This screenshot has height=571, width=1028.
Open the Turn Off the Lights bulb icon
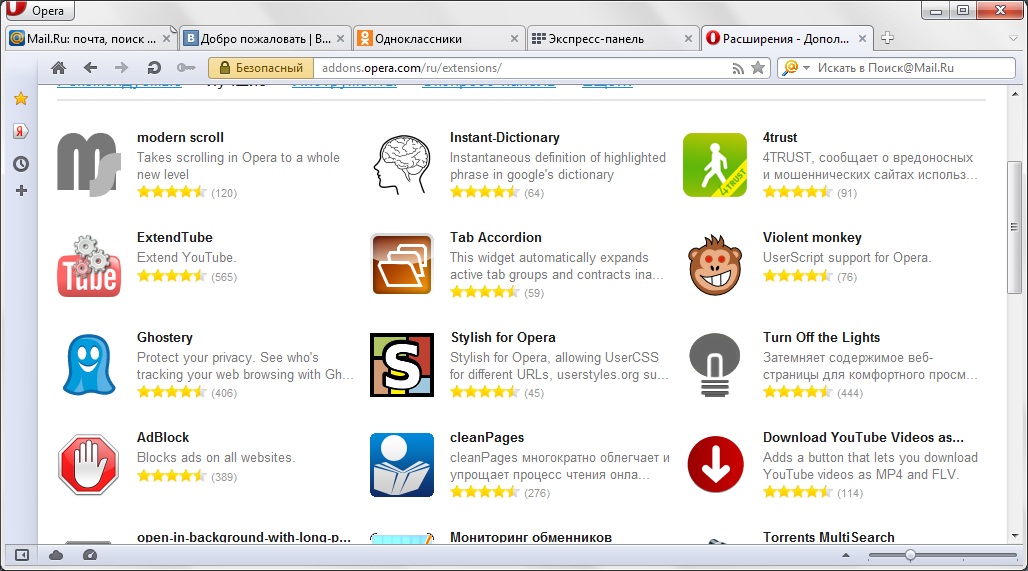715,364
